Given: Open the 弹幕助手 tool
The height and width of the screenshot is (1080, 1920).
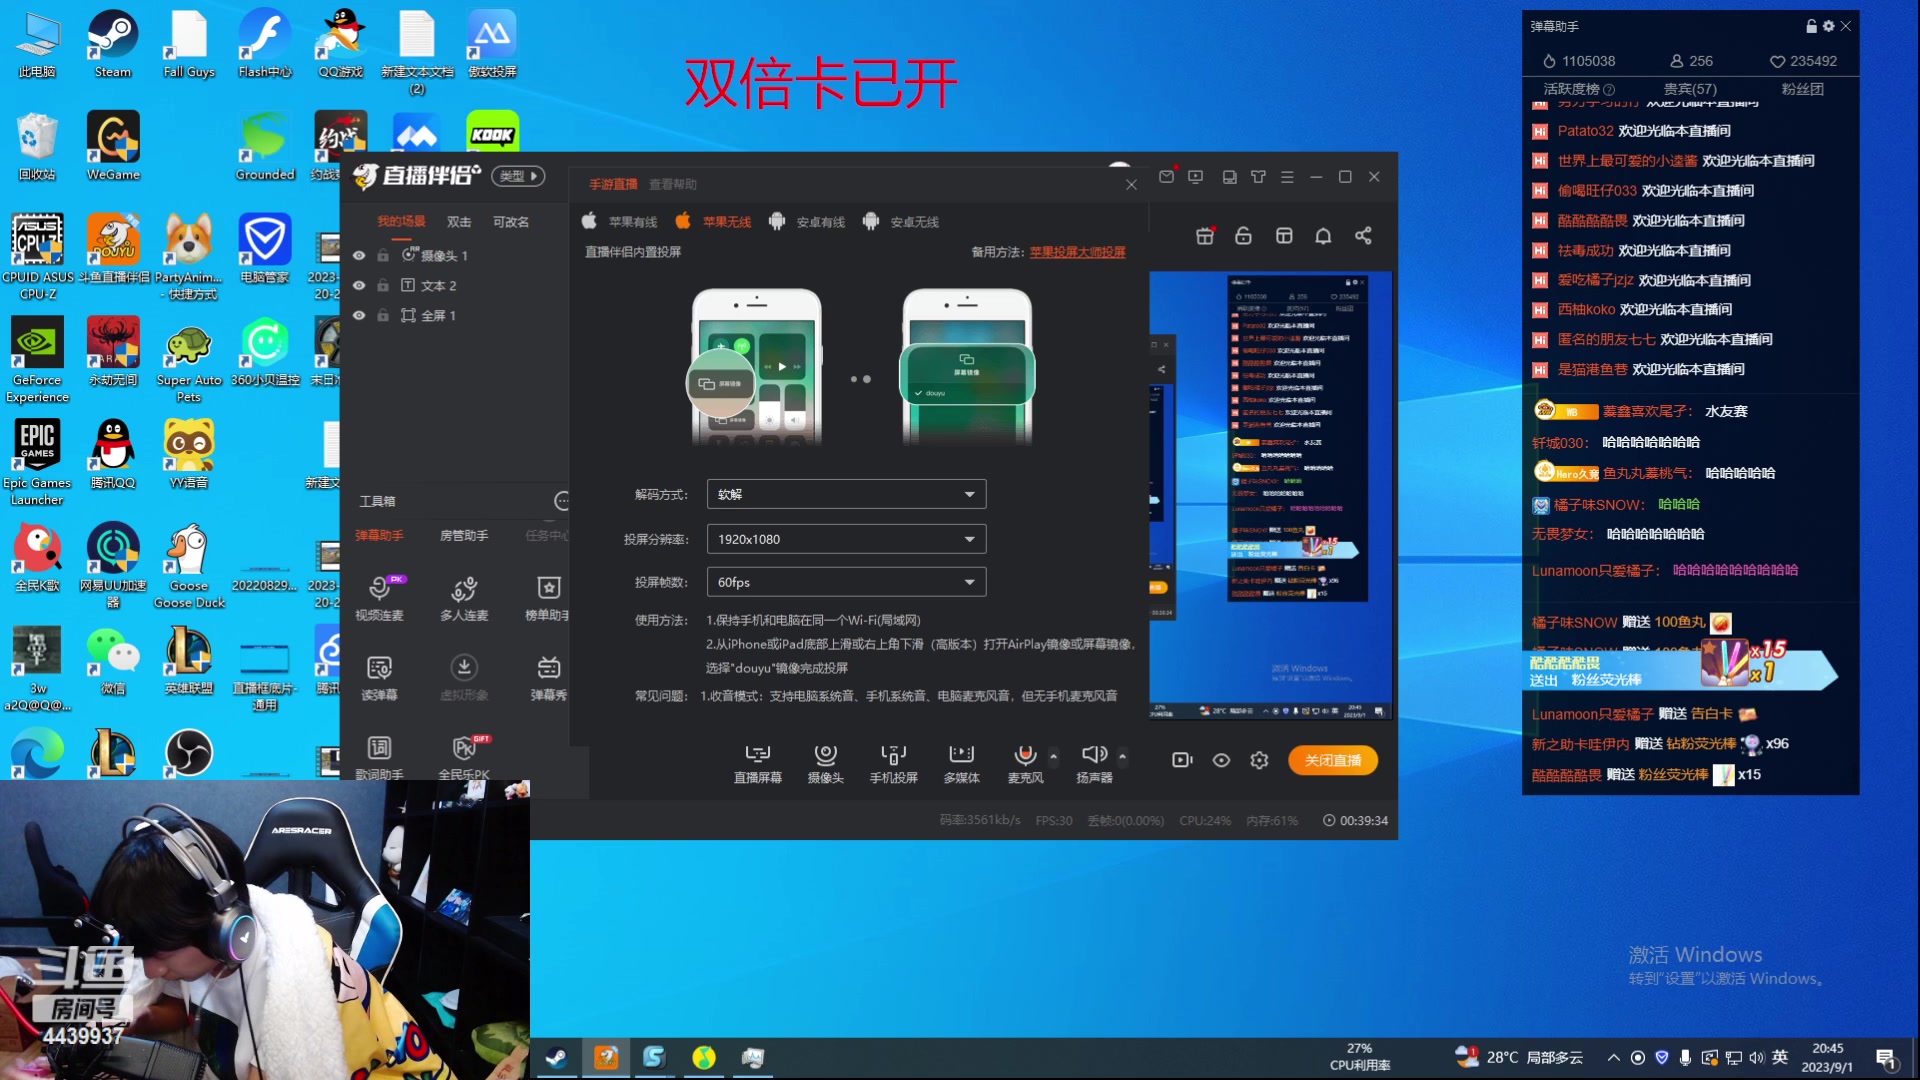Looking at the screenshot, I should tap(379, 536).
